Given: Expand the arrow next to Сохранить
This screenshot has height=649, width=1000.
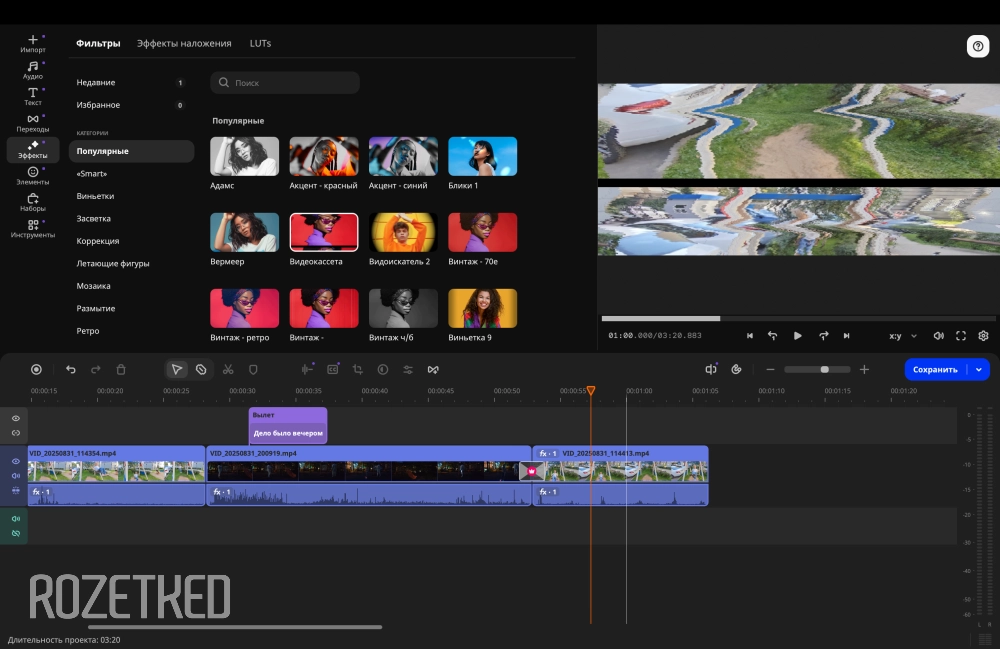Looking at the screenshot, I should pos(979,369).
